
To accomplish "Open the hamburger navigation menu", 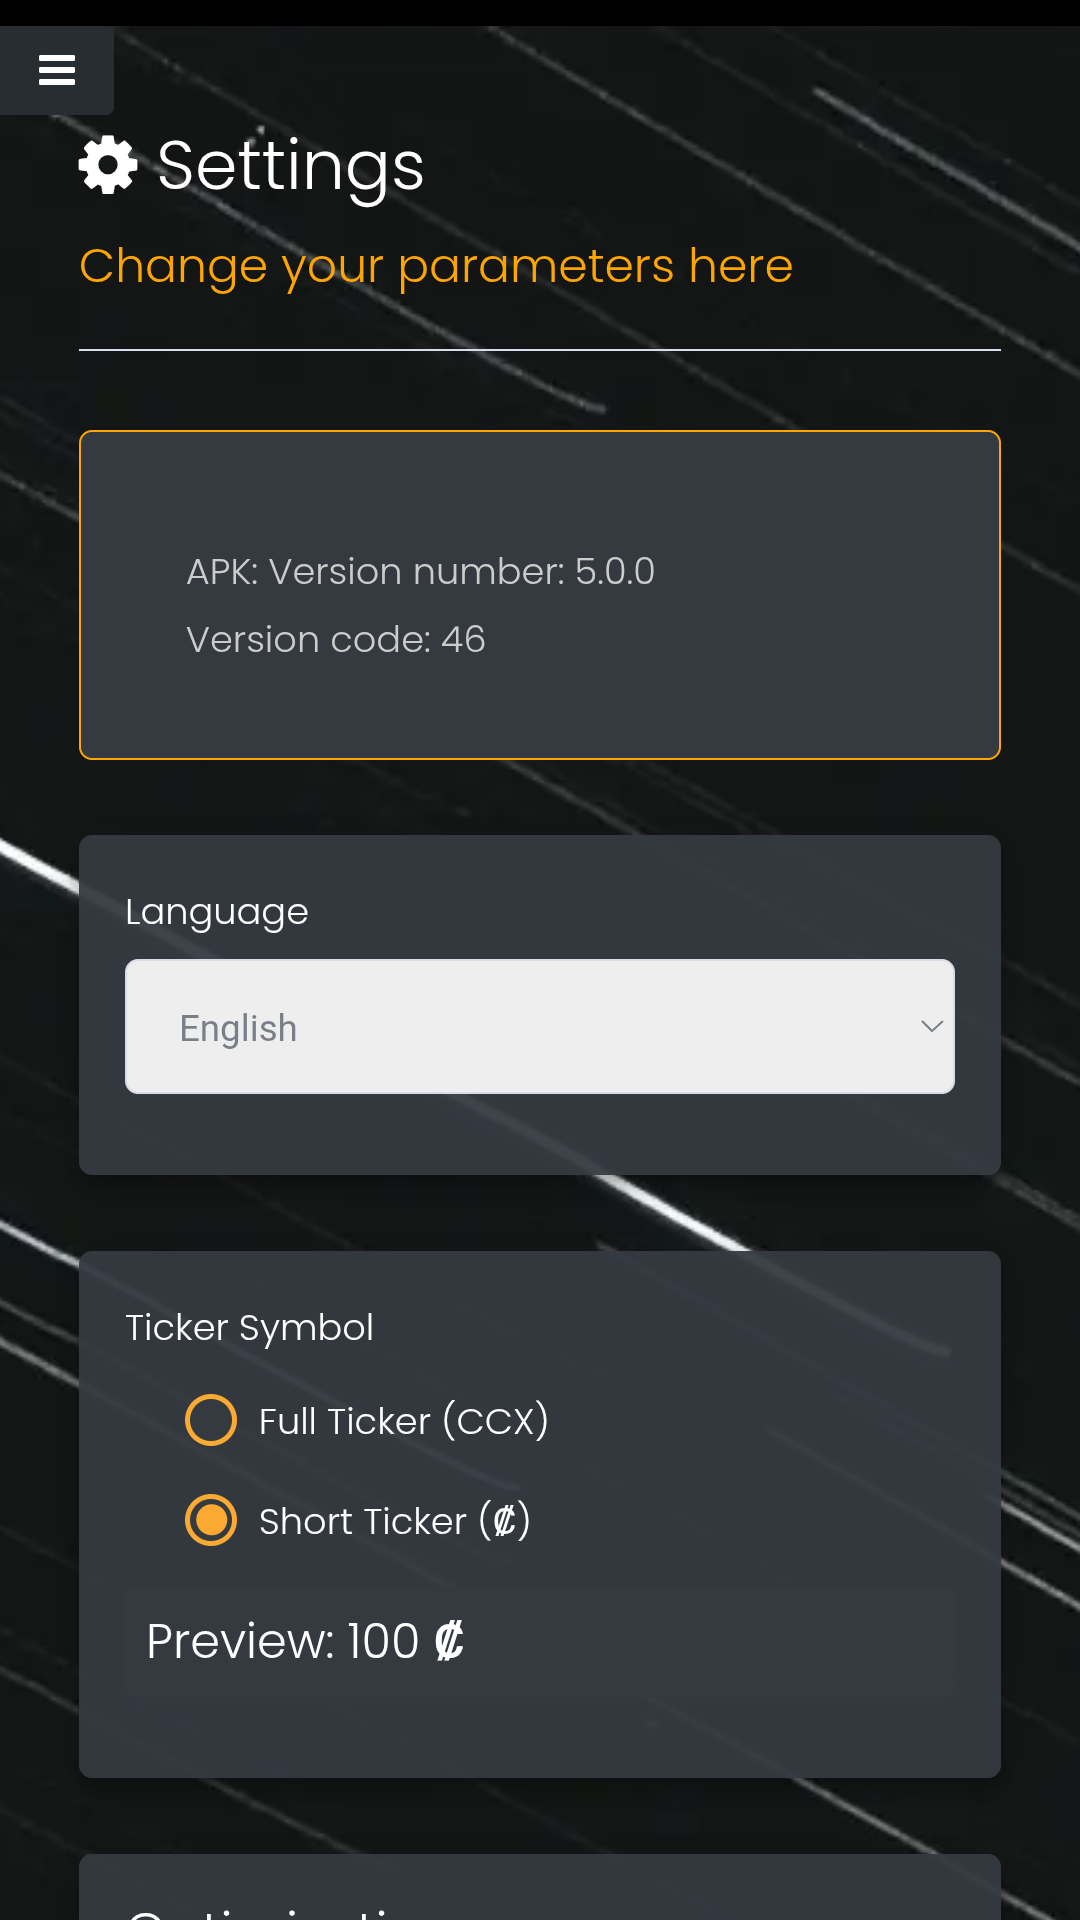I will (x=57, y=70).
